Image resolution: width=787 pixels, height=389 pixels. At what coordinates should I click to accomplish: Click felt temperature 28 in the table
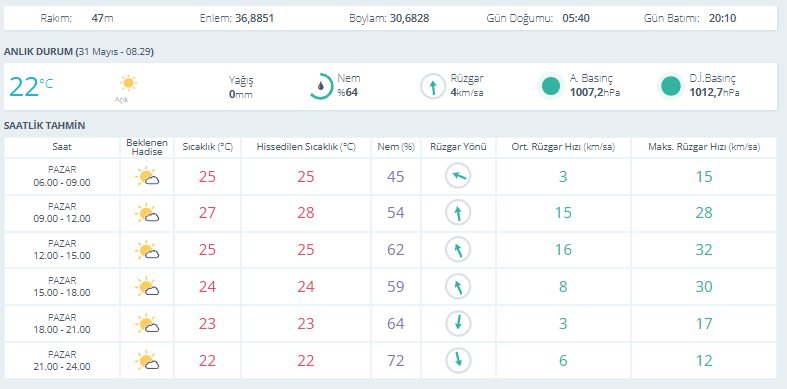point(306,213)
